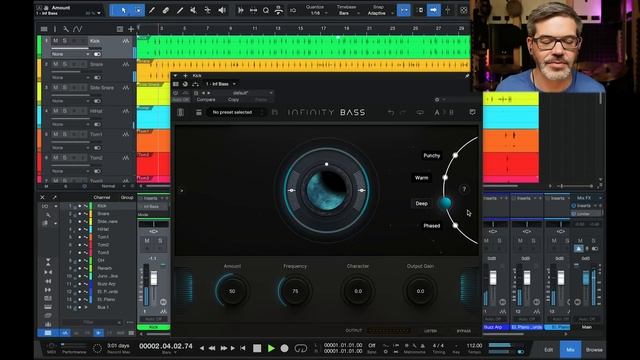Image resolution: width=640 pixels, height=360 pixels.
Task: Click the Record button in transport
Action: pos(284,348)
